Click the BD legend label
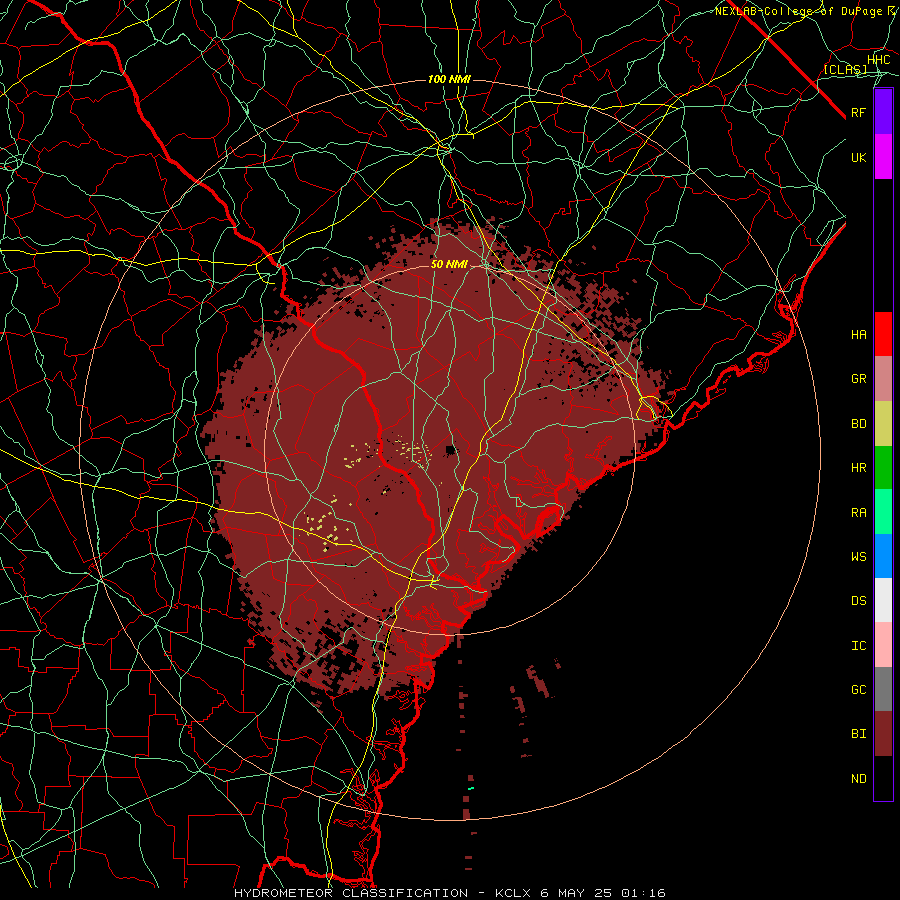This screenshot has height=900, width=900. point(858,424)
